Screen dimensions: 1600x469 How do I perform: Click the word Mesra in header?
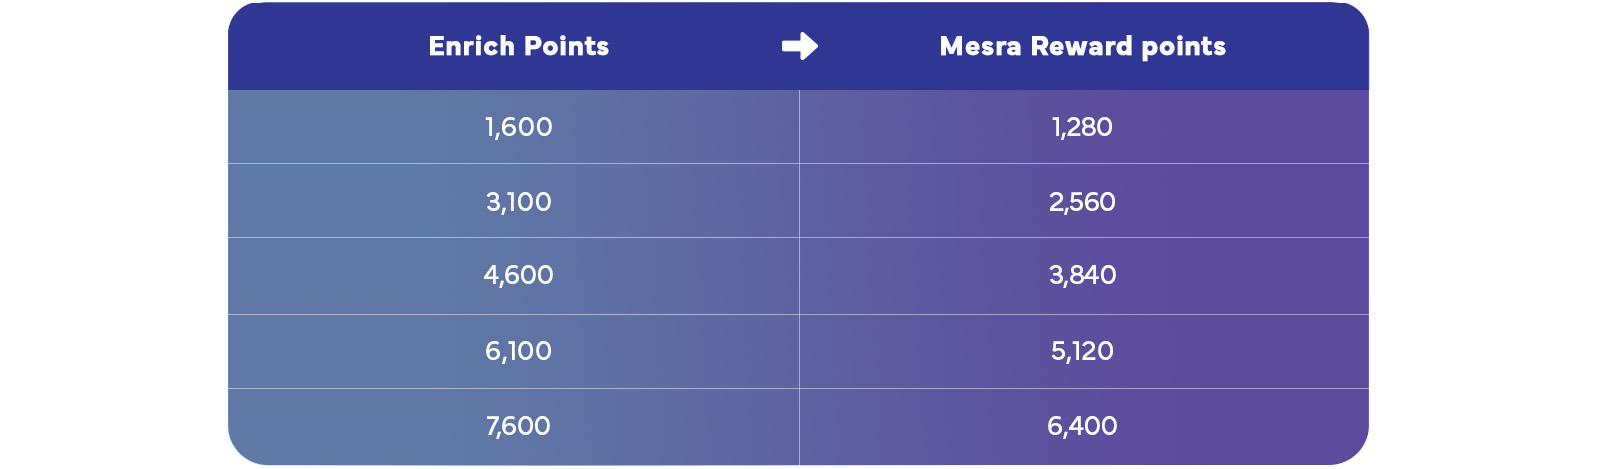(980, 46)
